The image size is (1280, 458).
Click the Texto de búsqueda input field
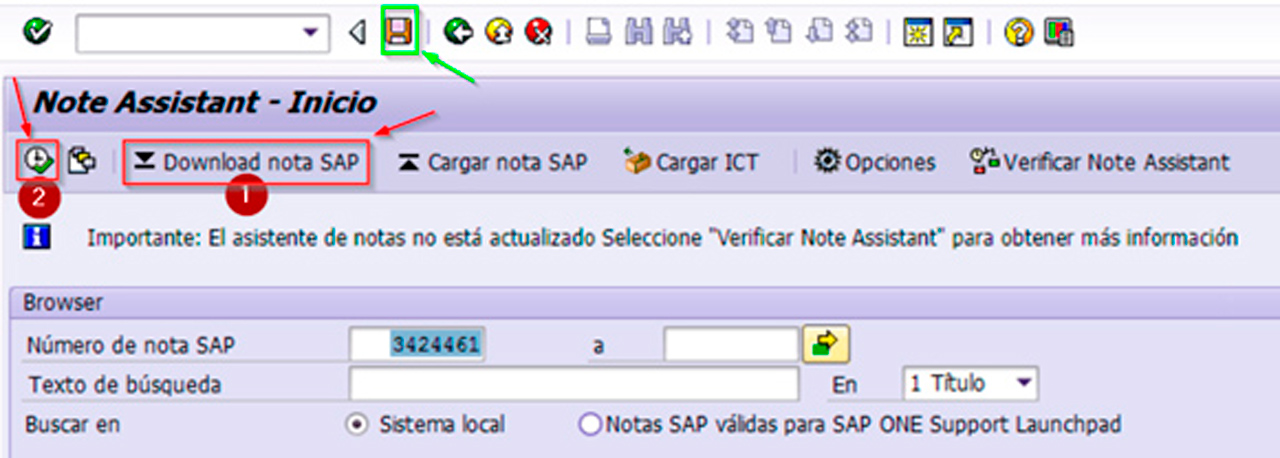point(573,384)
